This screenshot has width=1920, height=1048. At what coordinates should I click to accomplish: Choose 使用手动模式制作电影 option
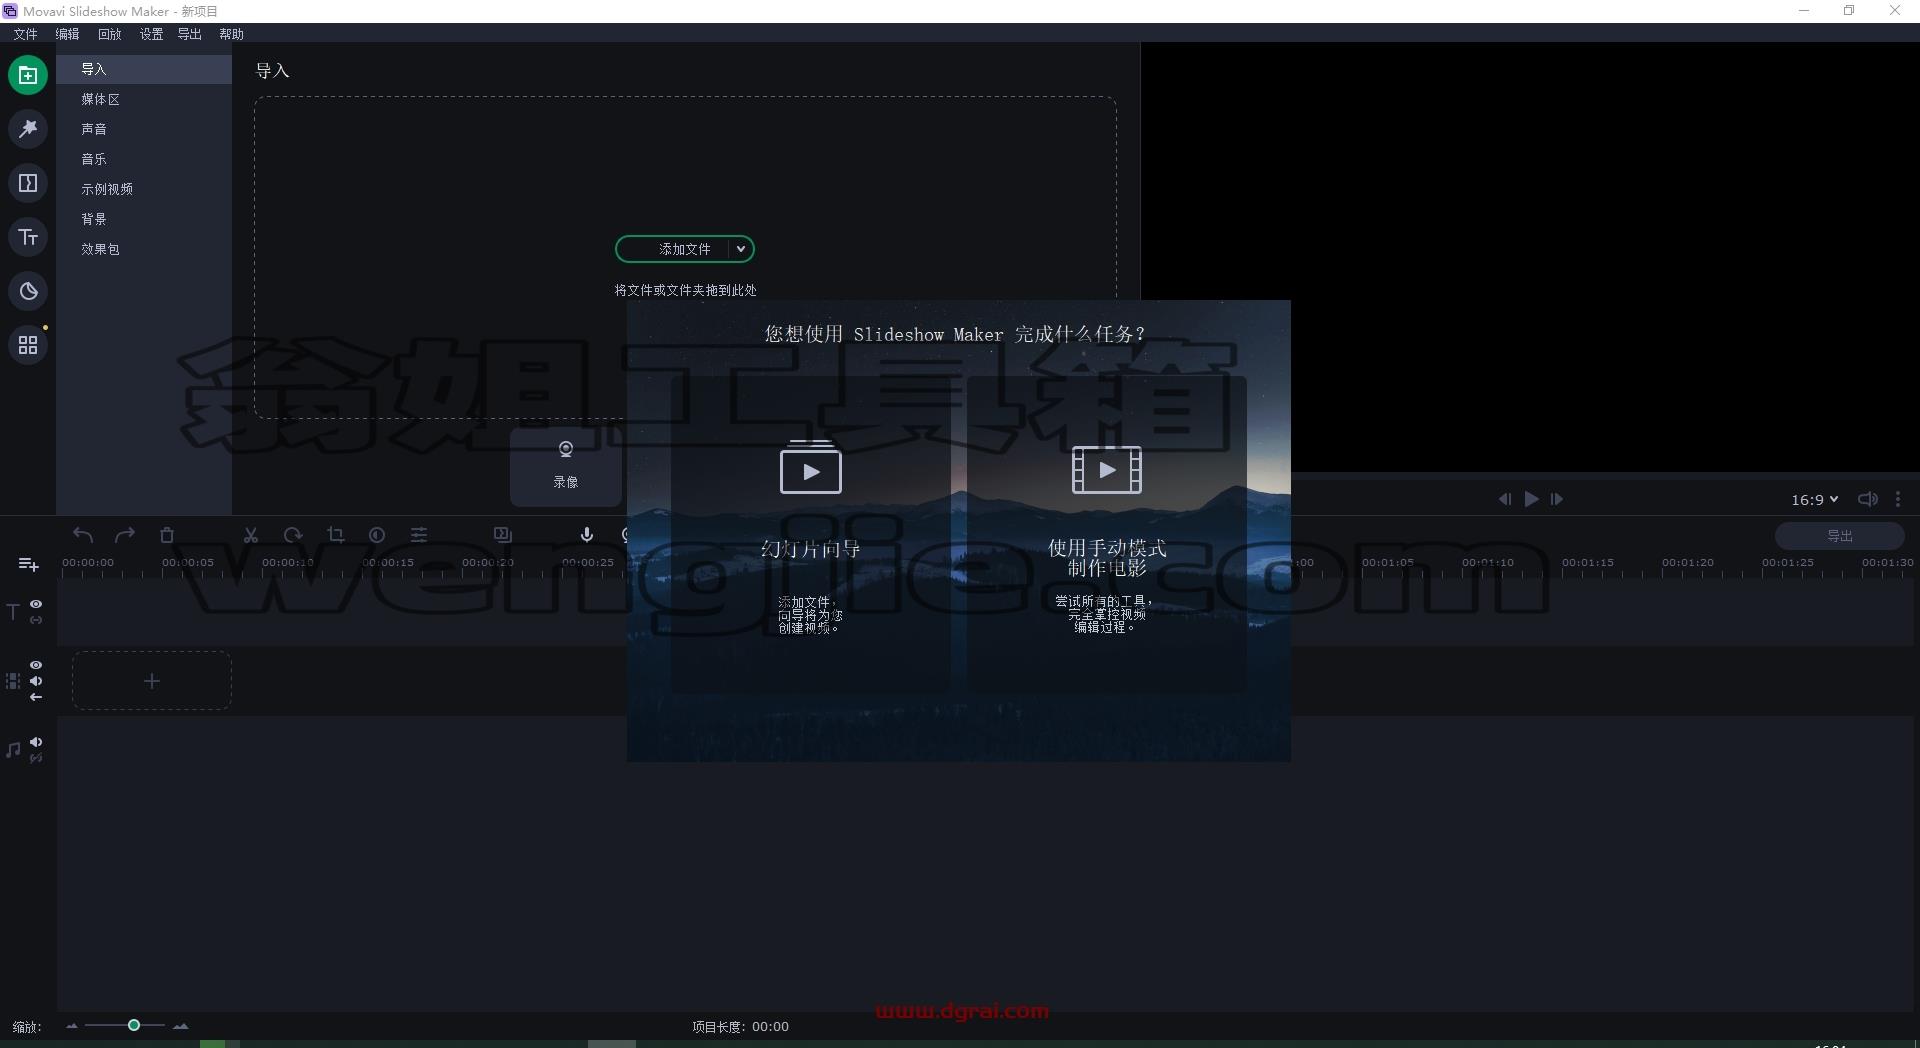1107,535
